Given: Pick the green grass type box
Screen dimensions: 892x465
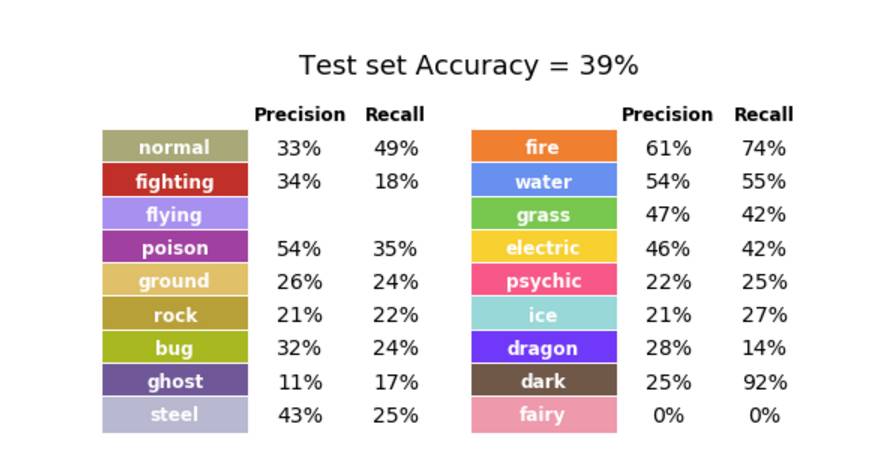Looking at the screenshot, I should [543, 214].
